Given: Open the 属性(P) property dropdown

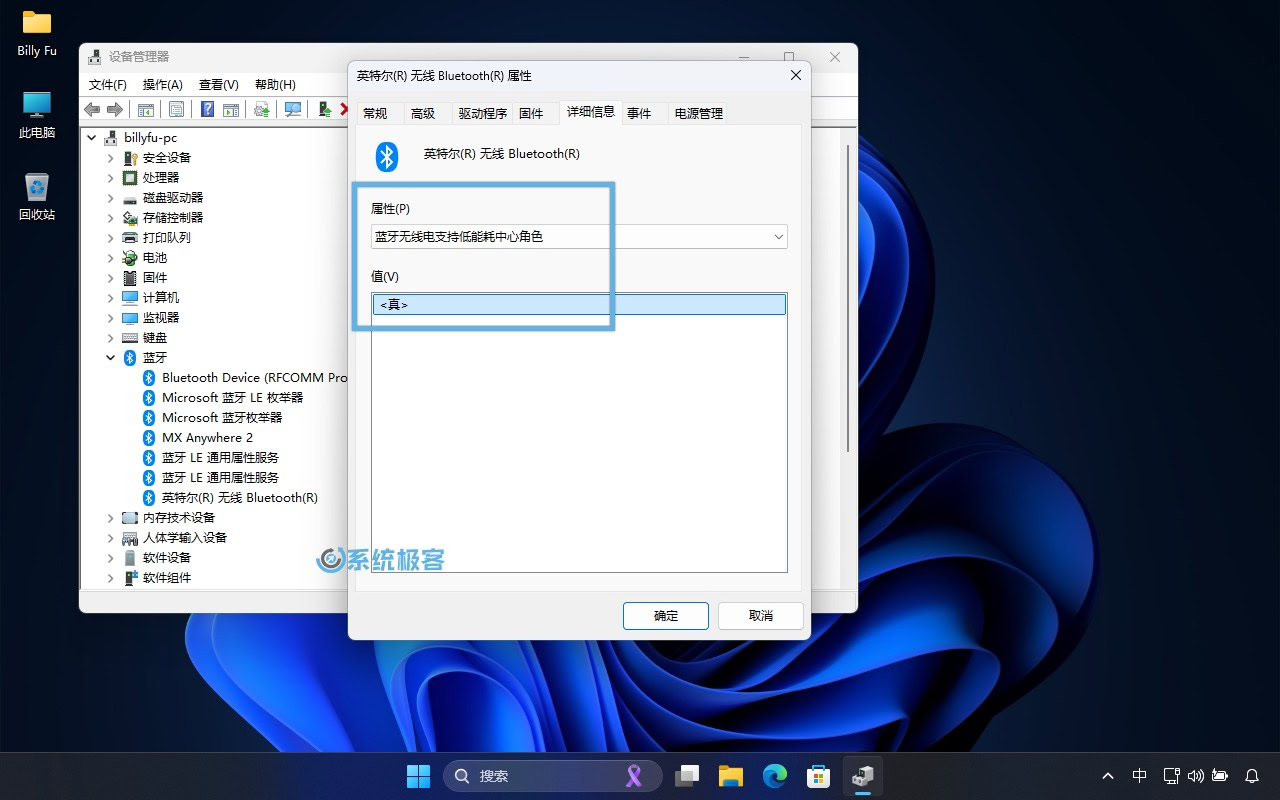Looking at the screenshot, I should [x=579, y=237].
